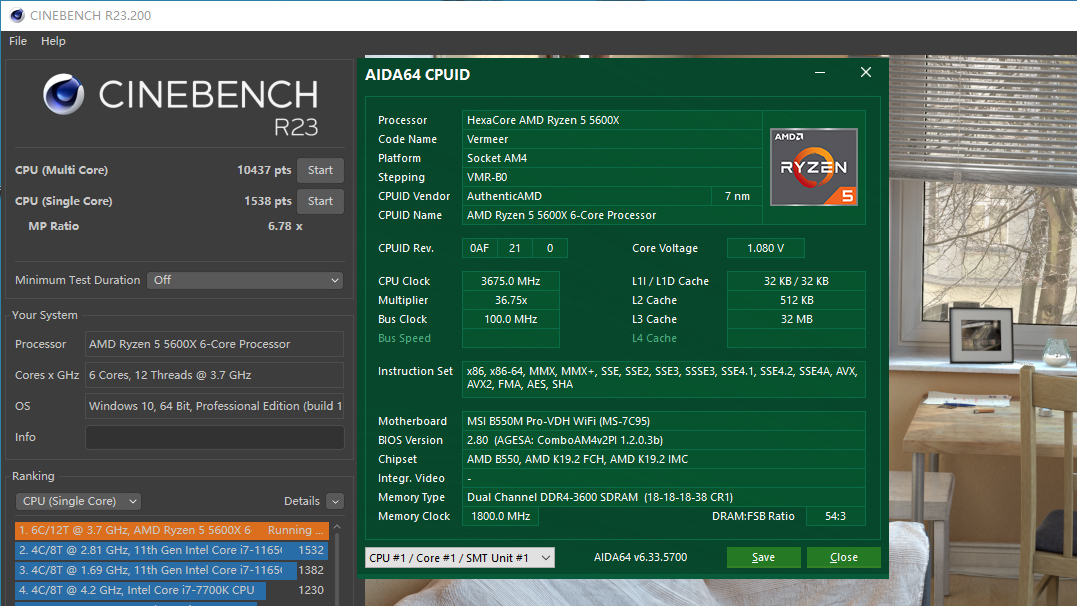Viewport: 1077px width, 606px height.
Task: Start the CPU Multi Core test
Action: pos(320,170)
